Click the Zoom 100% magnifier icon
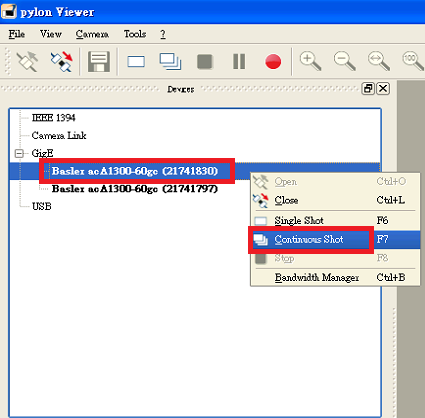 (x=413, y=61)
